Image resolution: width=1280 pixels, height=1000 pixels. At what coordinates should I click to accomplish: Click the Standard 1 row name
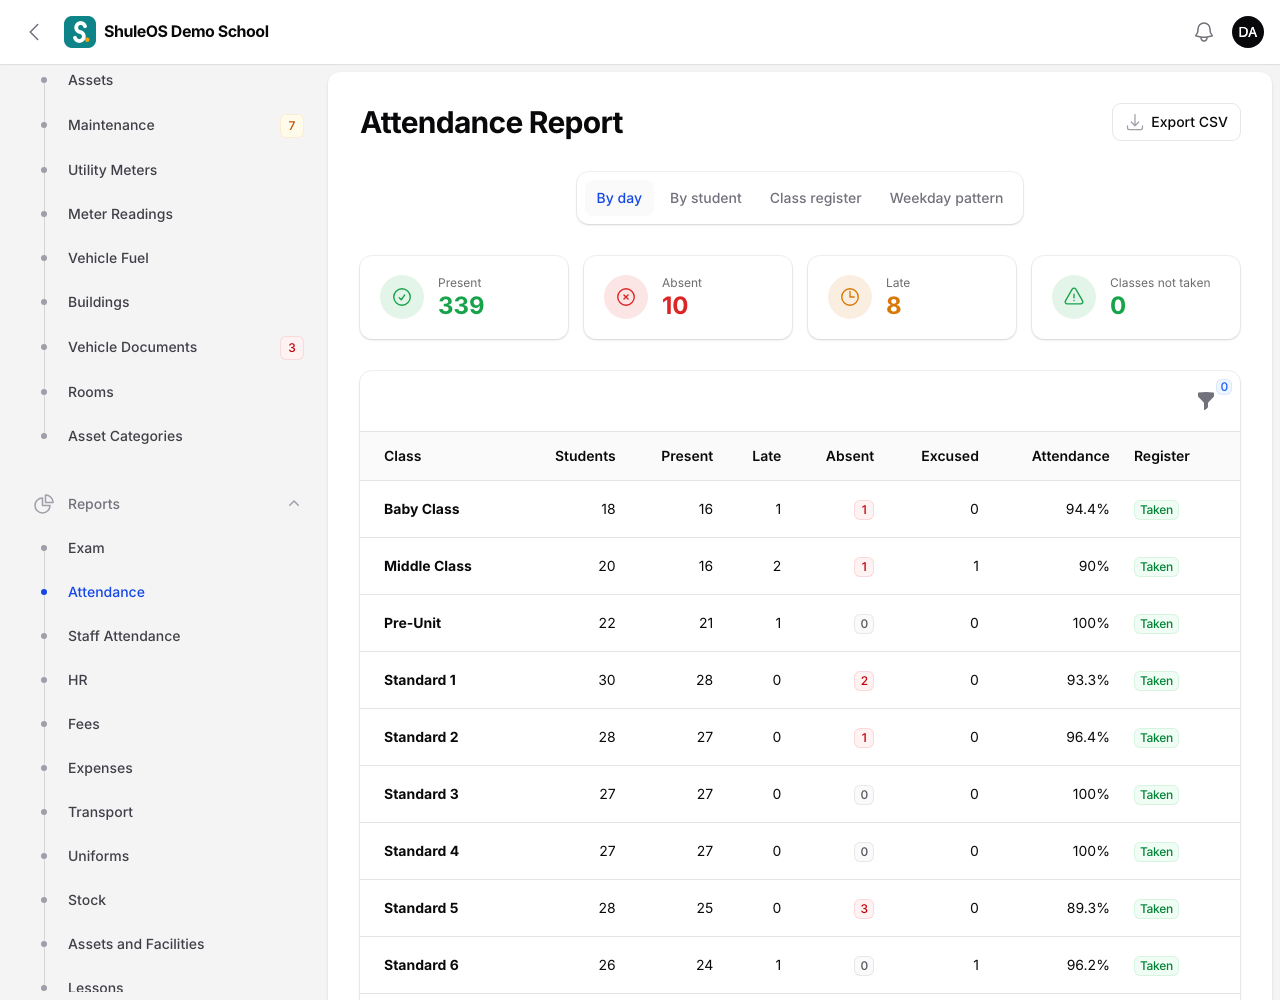pos(420,680)
